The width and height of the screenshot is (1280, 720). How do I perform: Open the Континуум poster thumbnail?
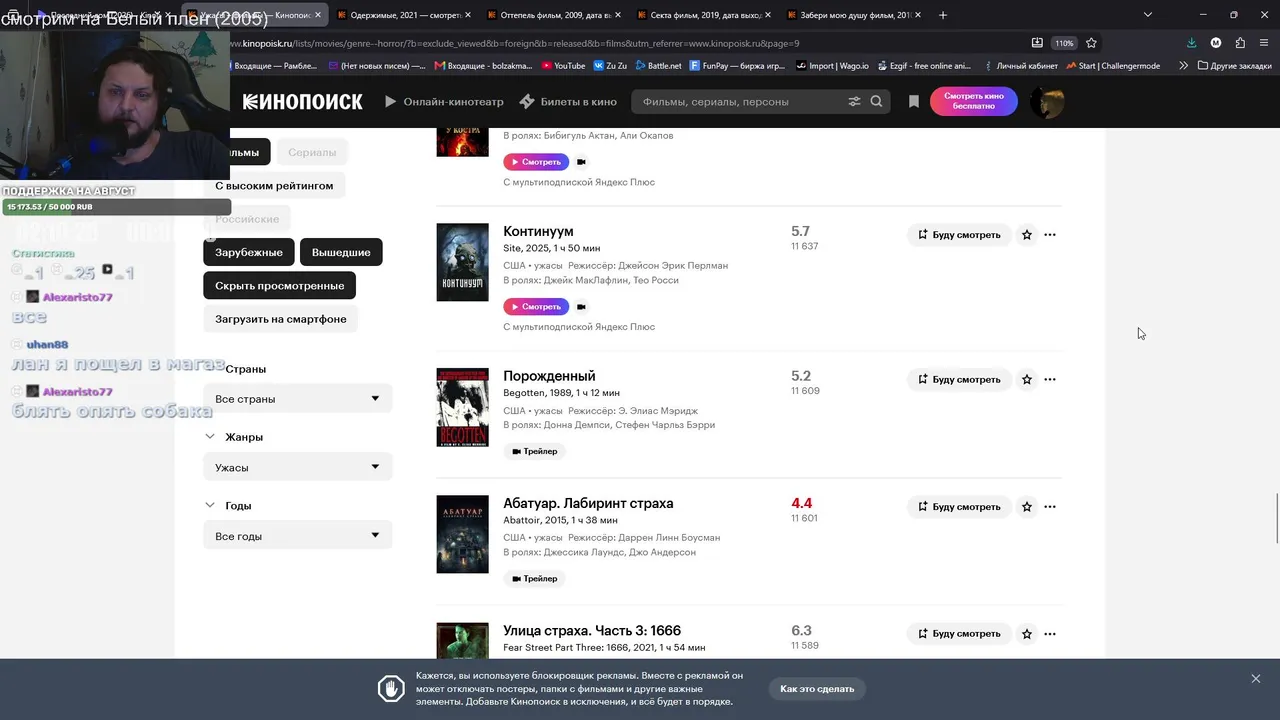(x=462, y=262)
